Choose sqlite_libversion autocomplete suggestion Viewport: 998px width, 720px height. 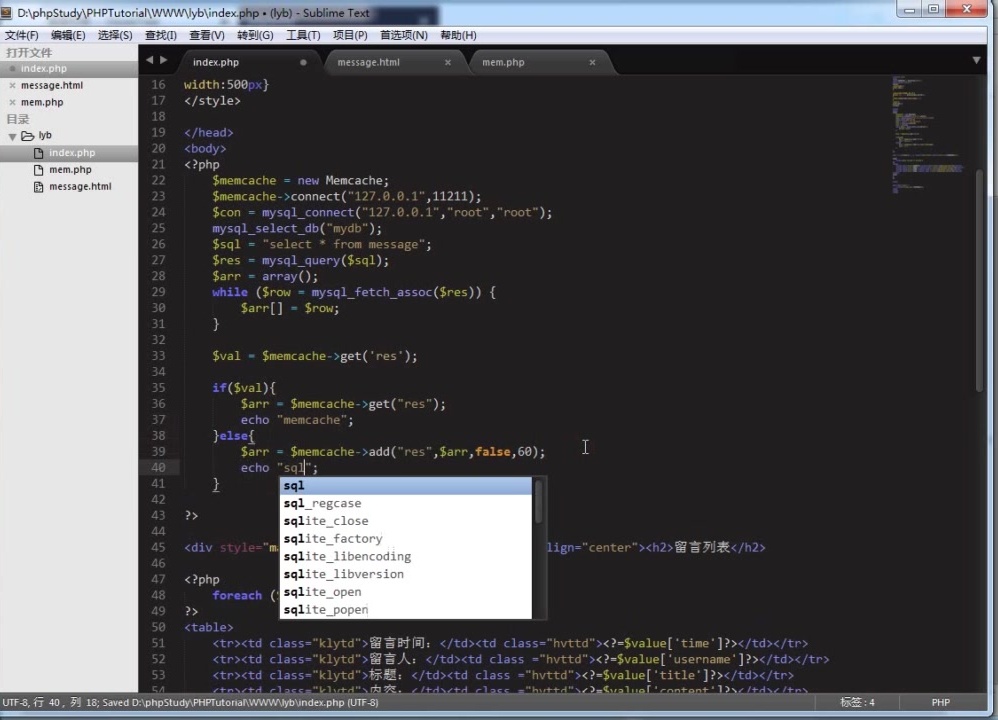tap(405, 574)
